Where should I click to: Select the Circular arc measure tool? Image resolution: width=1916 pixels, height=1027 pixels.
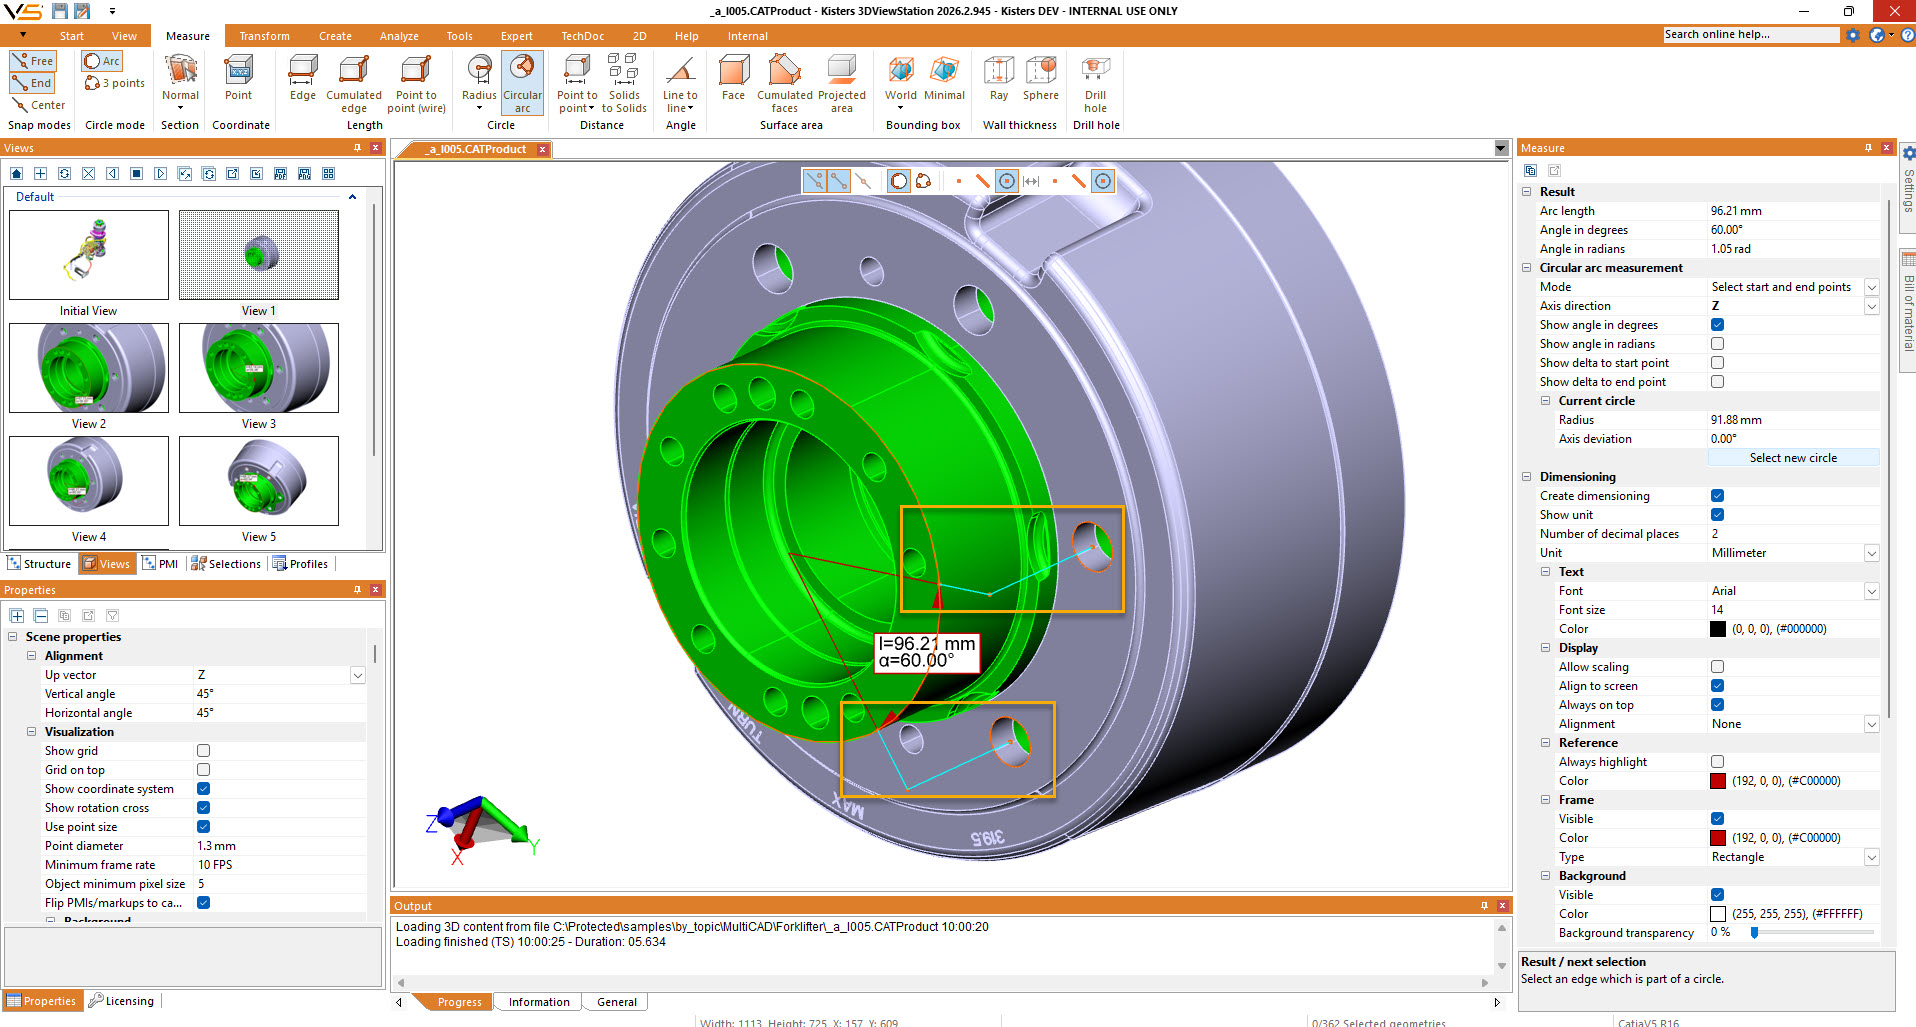pyautogui.click(x=522, y=83)
